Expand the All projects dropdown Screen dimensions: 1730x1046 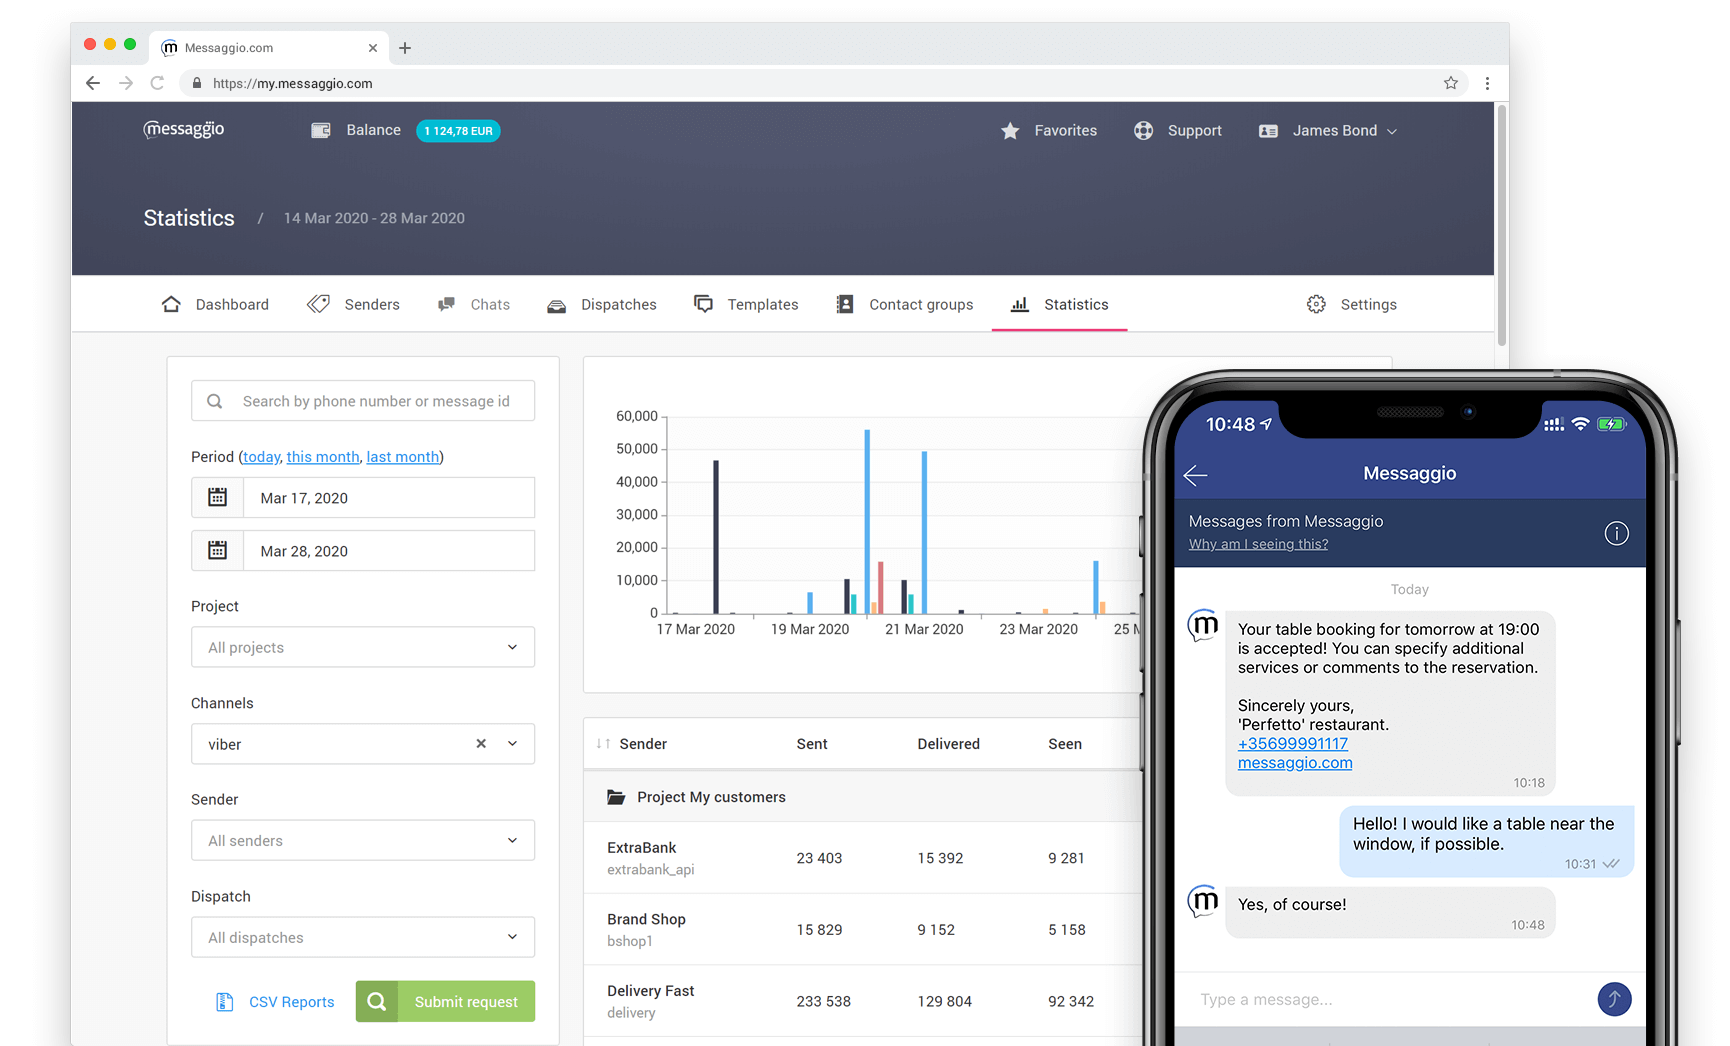pyautogui.click(x=363, y=647)
